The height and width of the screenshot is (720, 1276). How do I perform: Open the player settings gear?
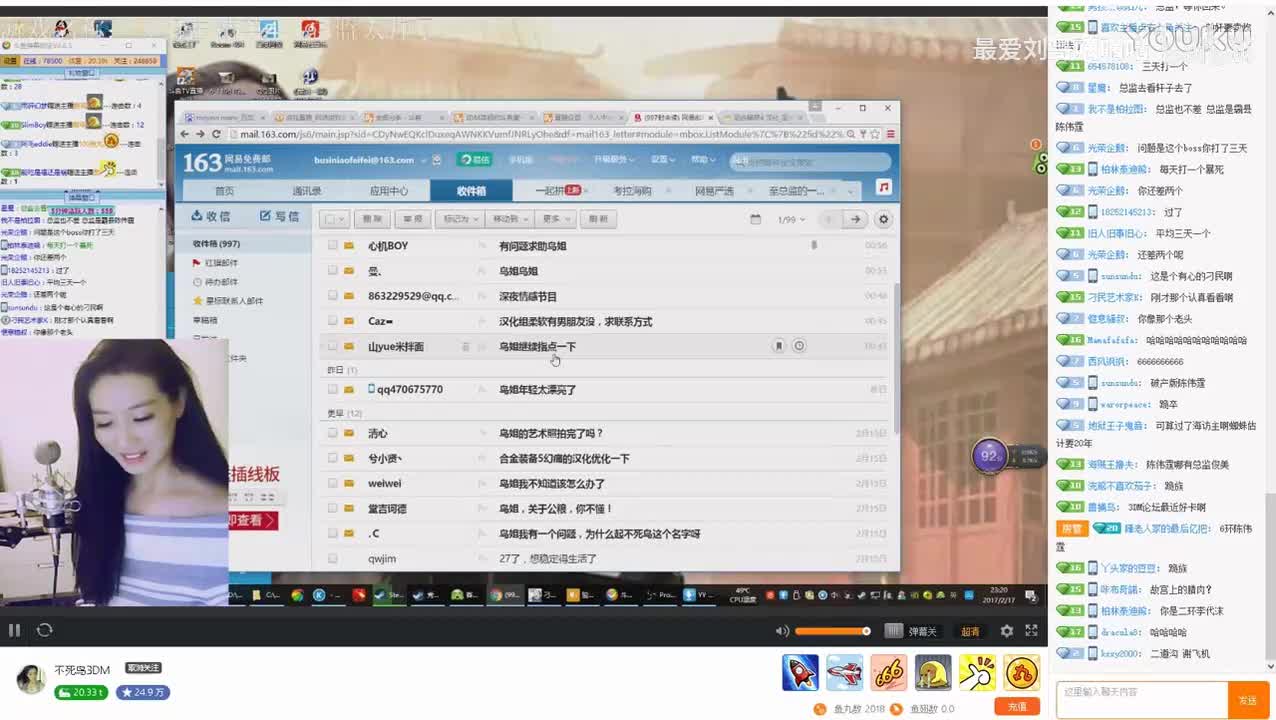(1007, 631)
